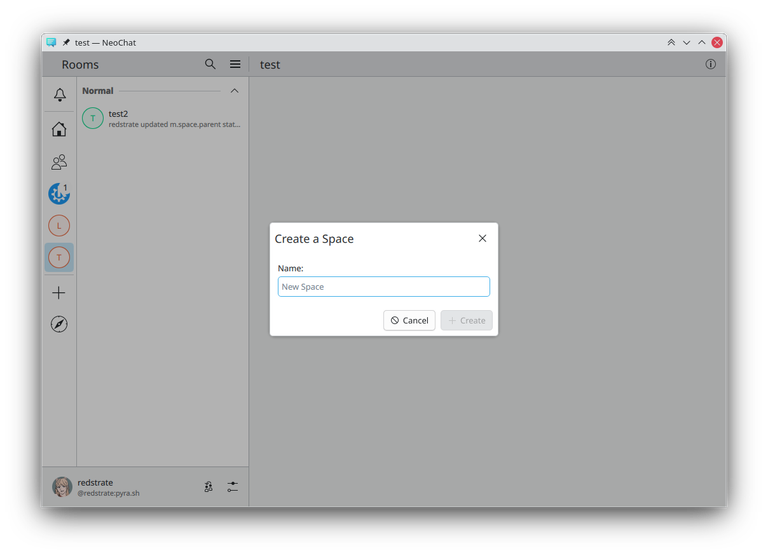Image resolution: width=768 pixels, height=556 pixels.
Task: Open the explore compass icon
Action: pos(59,324)
